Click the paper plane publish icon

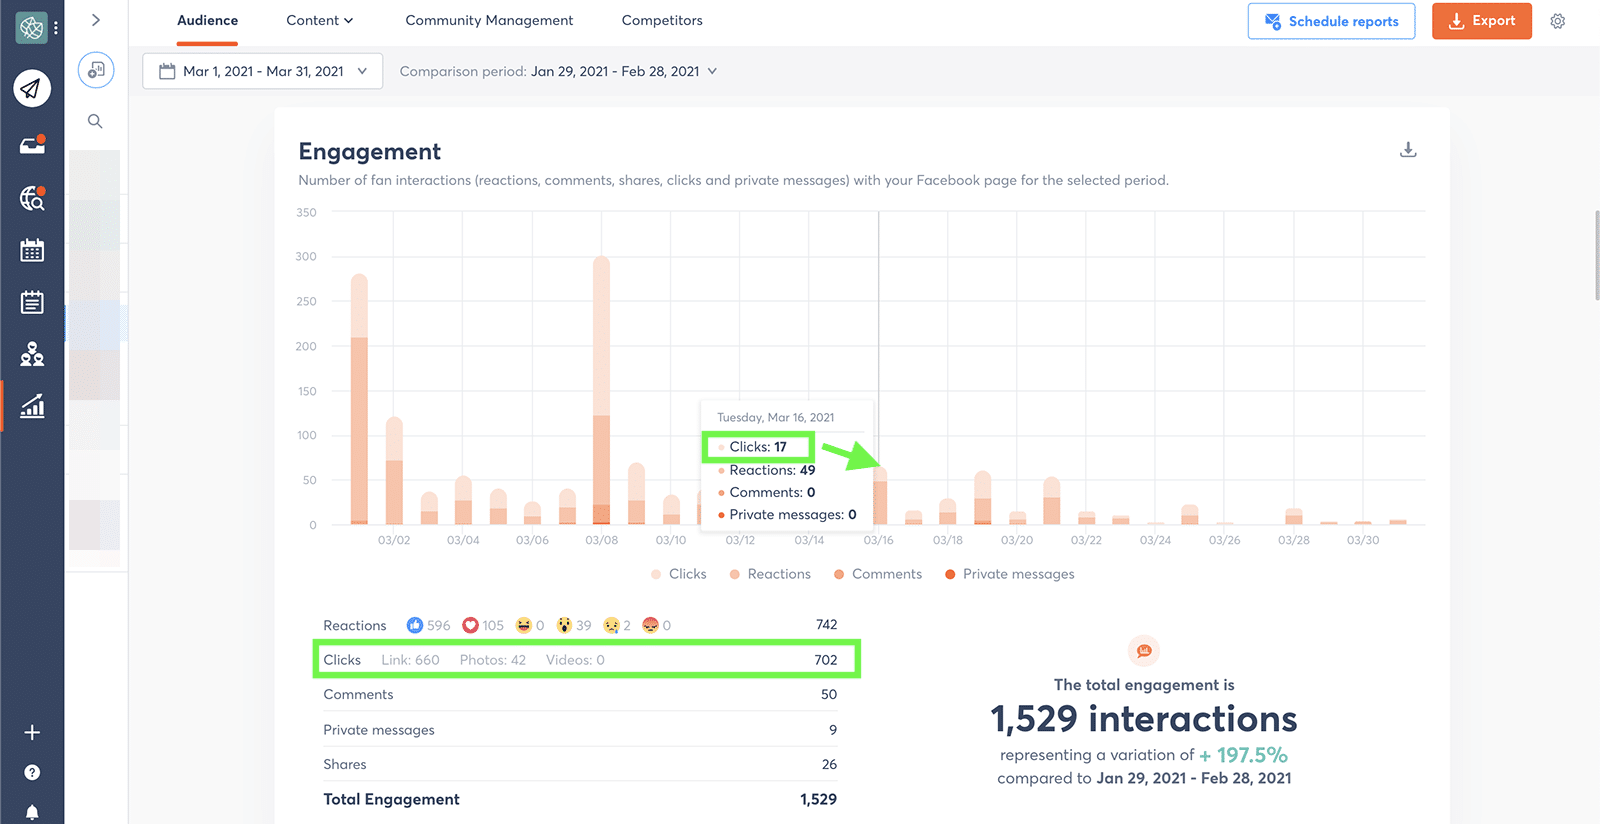click(32, 89)
